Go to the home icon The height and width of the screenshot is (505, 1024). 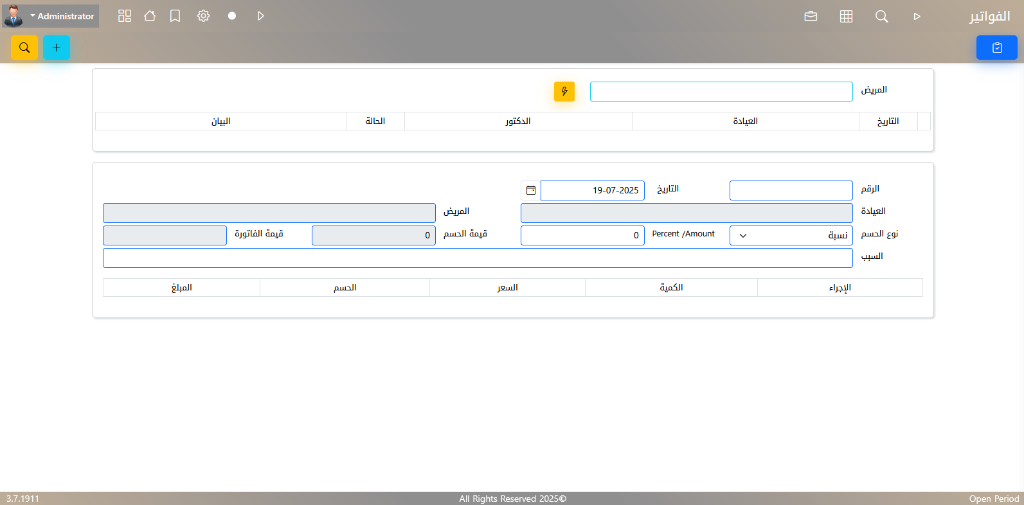(150, 16)
